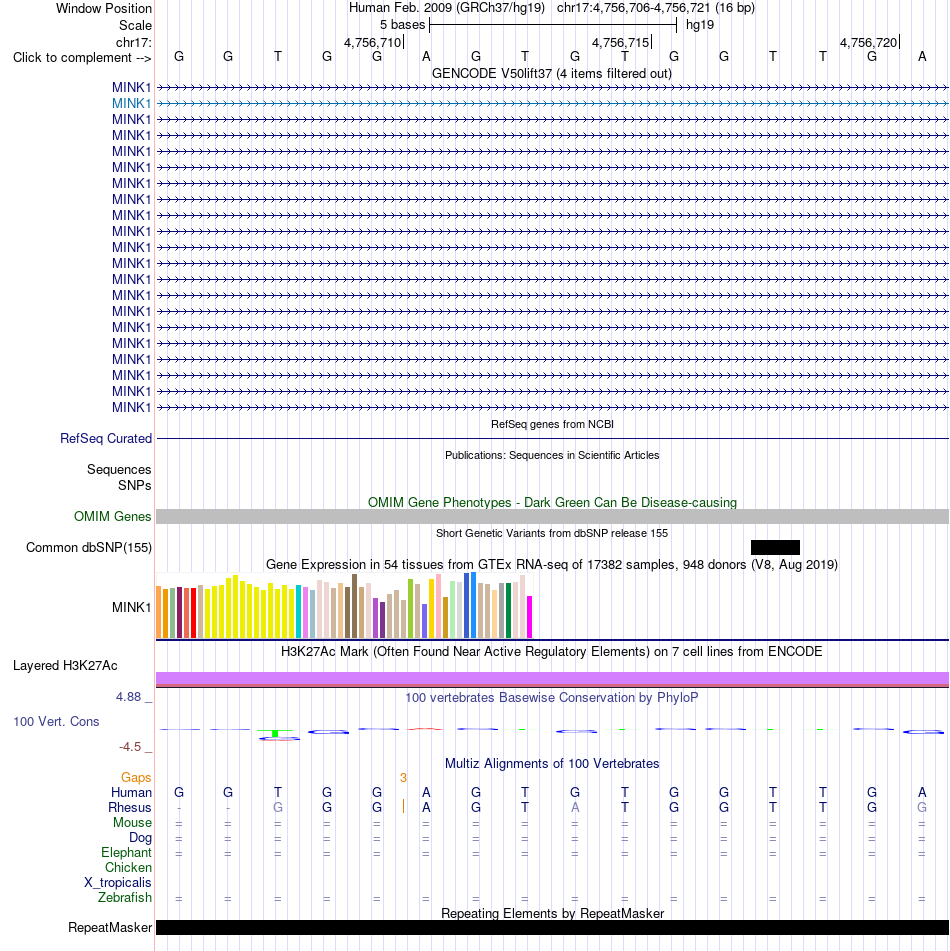
Task: Click the Common dbSNP(155) label
Action: (89, 547)
